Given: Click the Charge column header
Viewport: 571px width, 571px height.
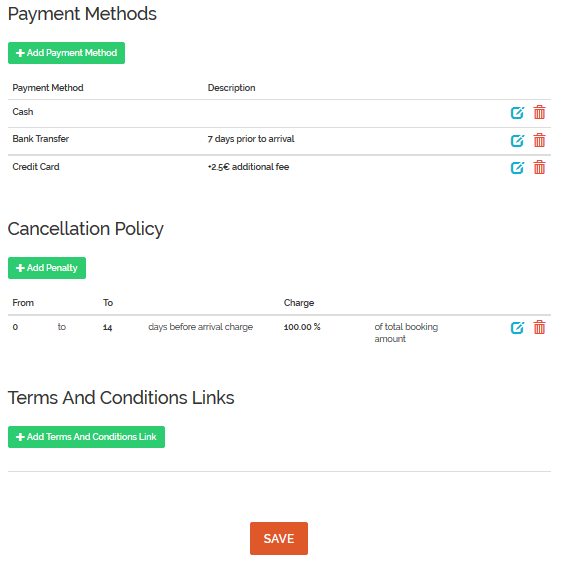Looking at the screenshot, I should coord(299,303).
